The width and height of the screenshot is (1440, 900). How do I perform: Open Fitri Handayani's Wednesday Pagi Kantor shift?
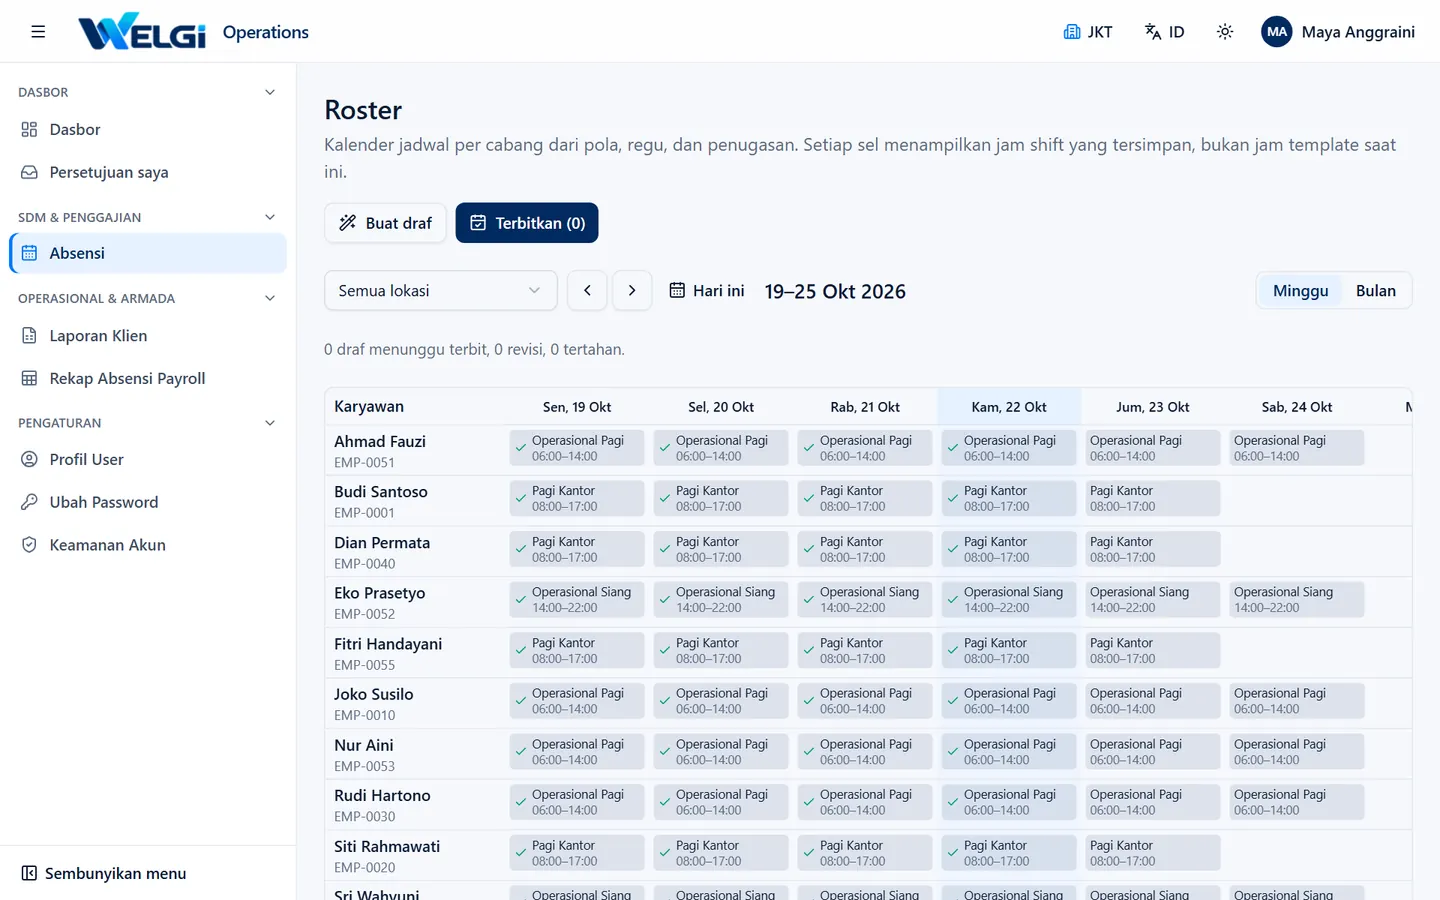pos(865,651)
